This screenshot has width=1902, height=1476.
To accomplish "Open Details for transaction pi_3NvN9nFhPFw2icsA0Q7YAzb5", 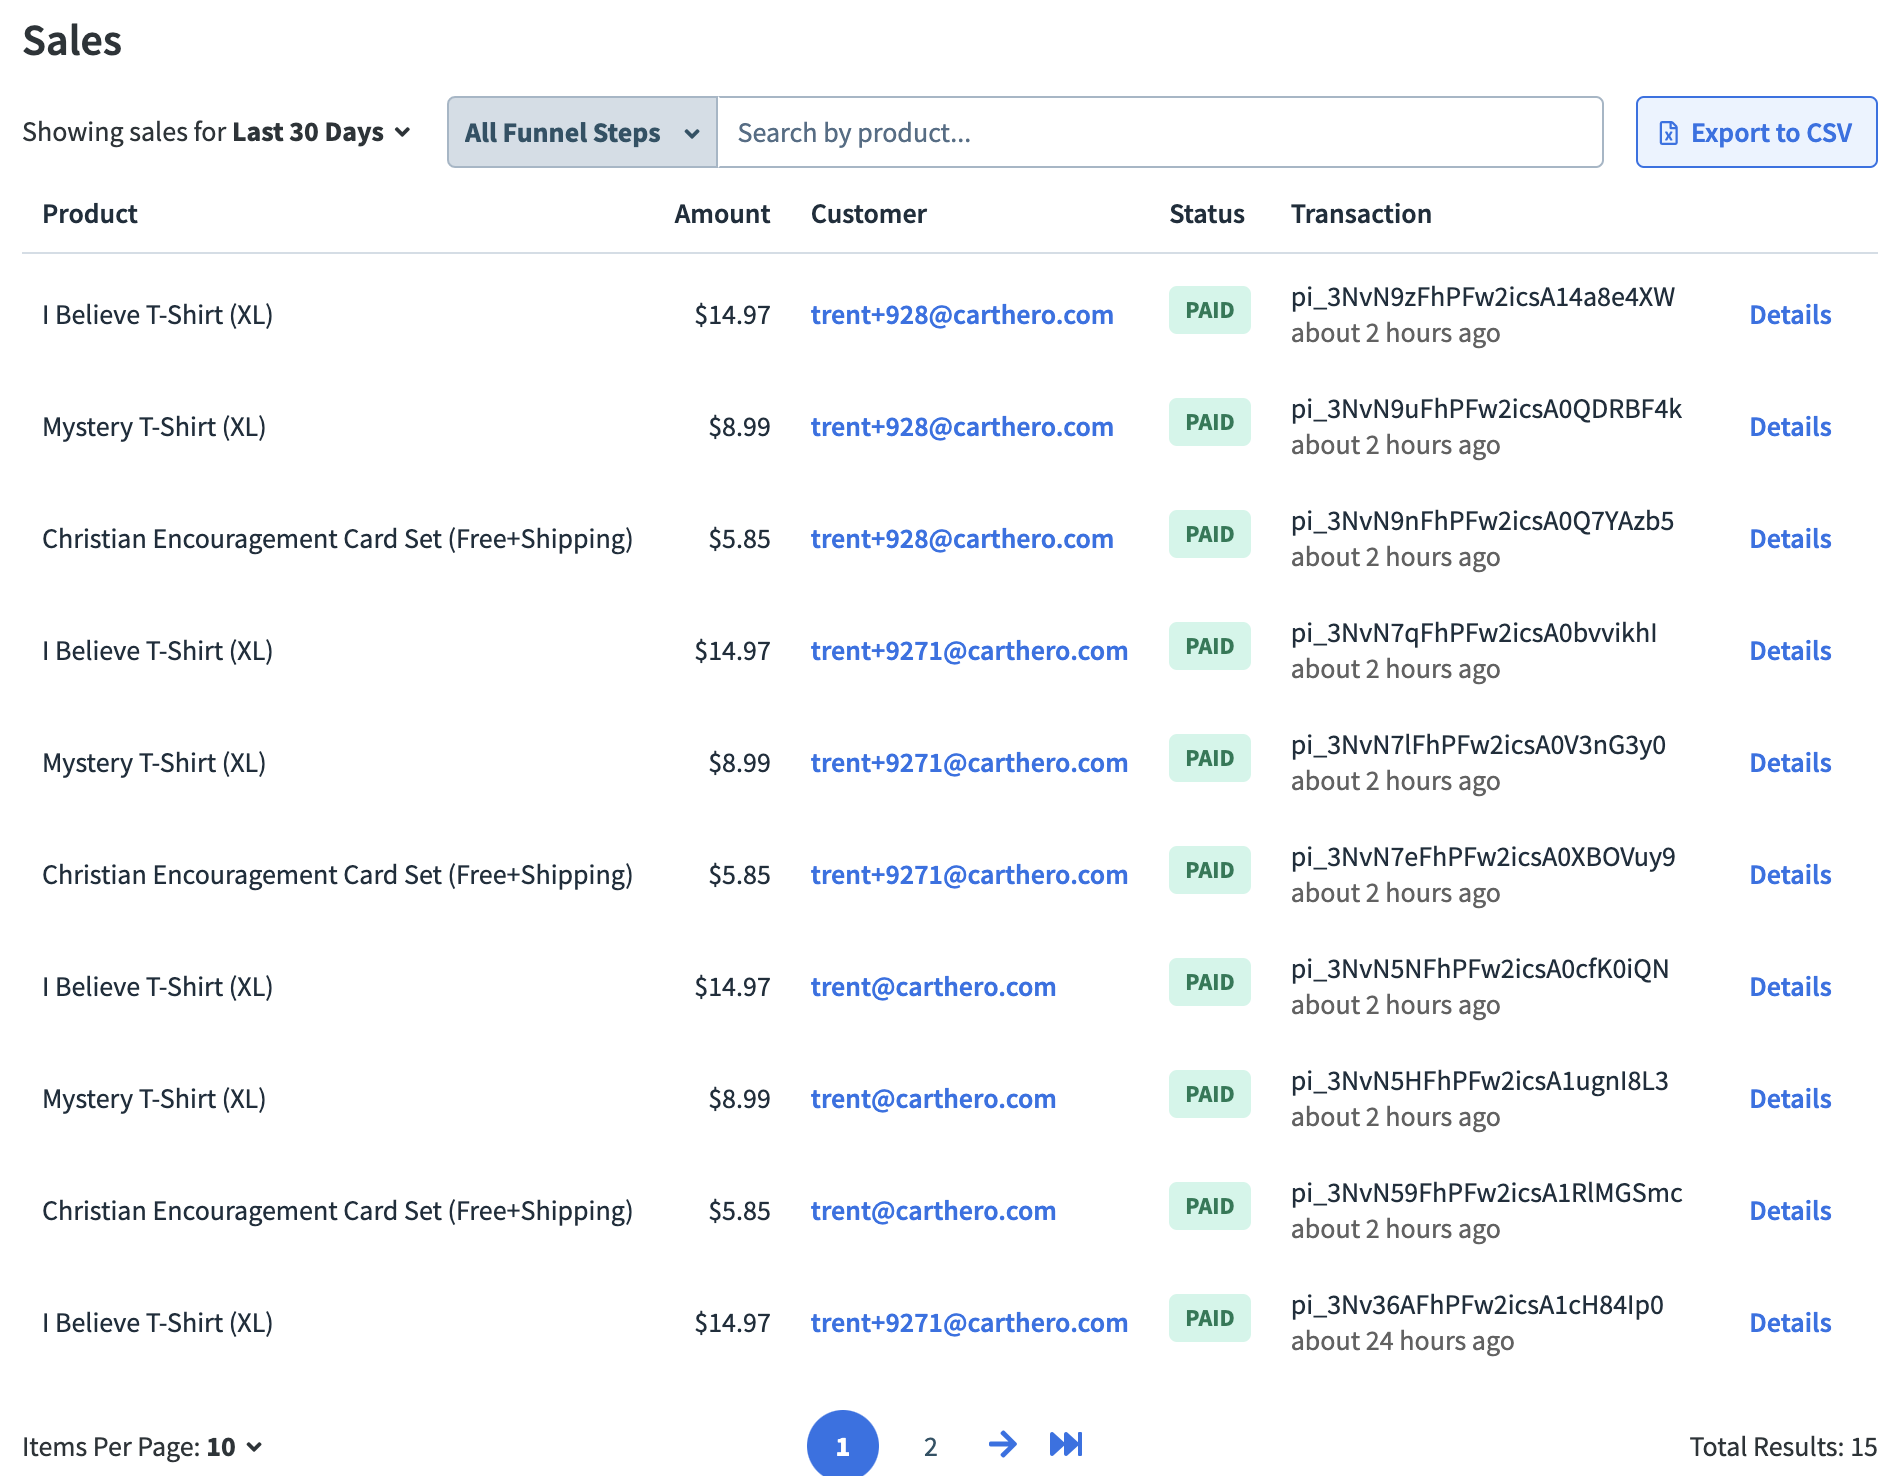I will 1790,539.
